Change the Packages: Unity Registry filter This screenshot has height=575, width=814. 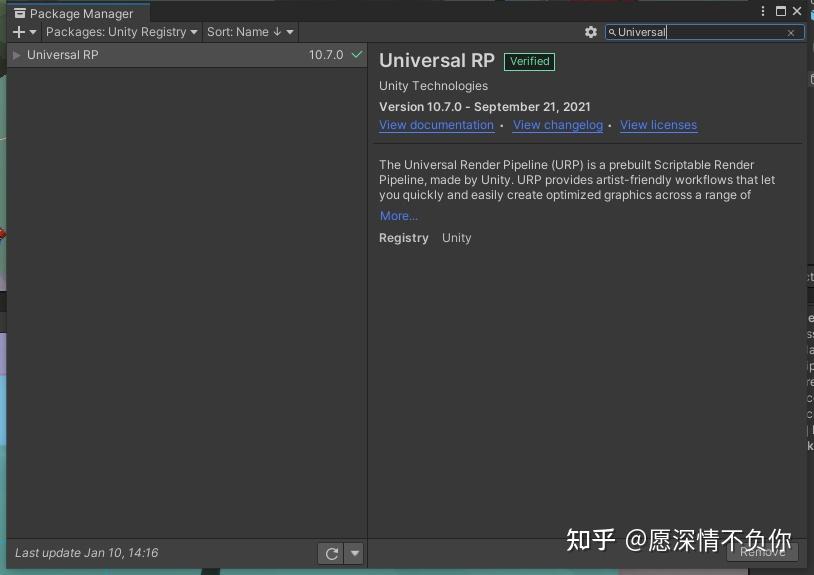click(121, 32)
